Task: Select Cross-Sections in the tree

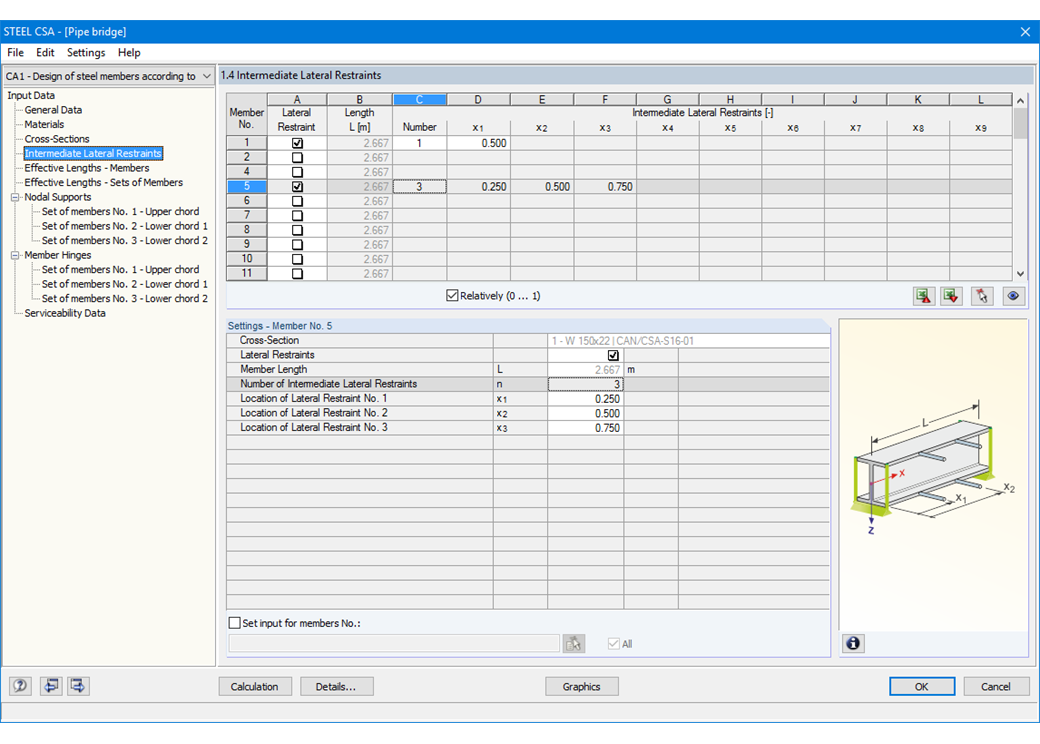Action: (57, 139)
